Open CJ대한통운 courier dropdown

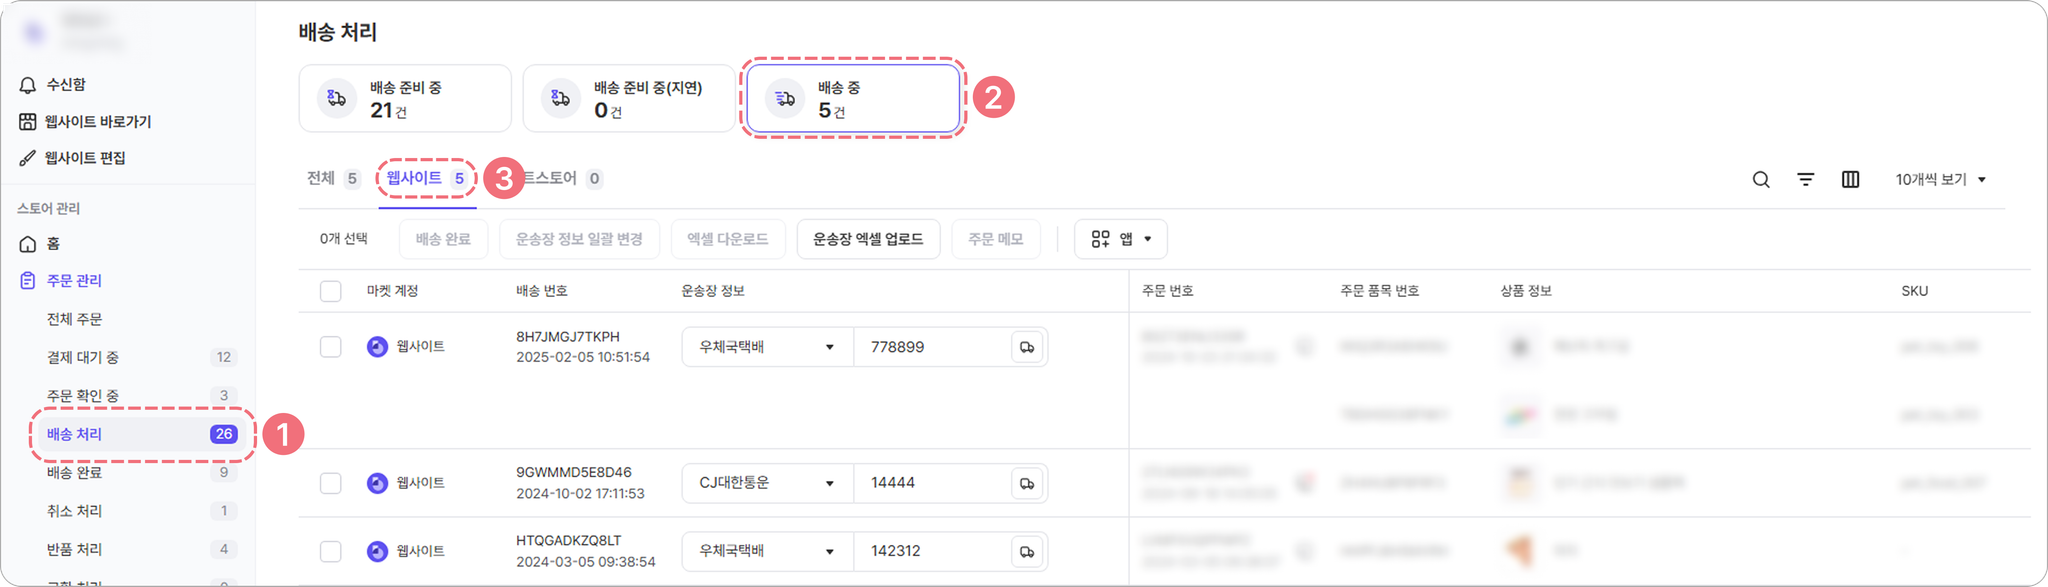tap(767, 483)
